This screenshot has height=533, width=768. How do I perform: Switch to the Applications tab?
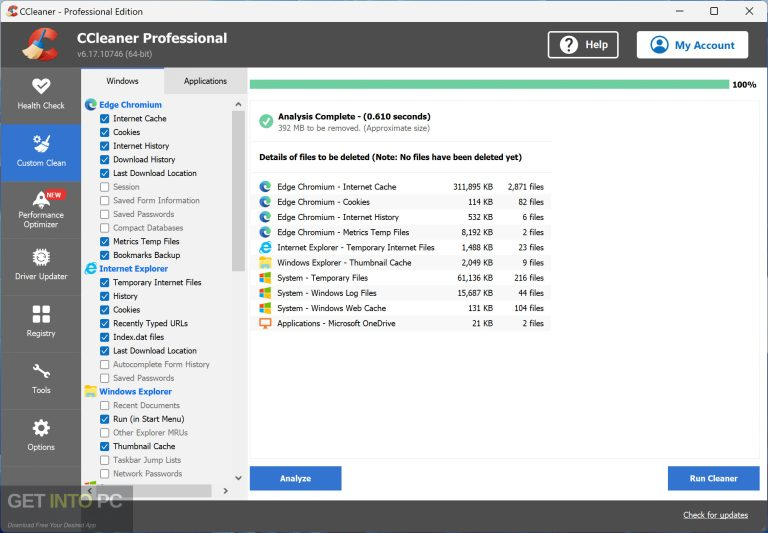click(x=205, y=81)
